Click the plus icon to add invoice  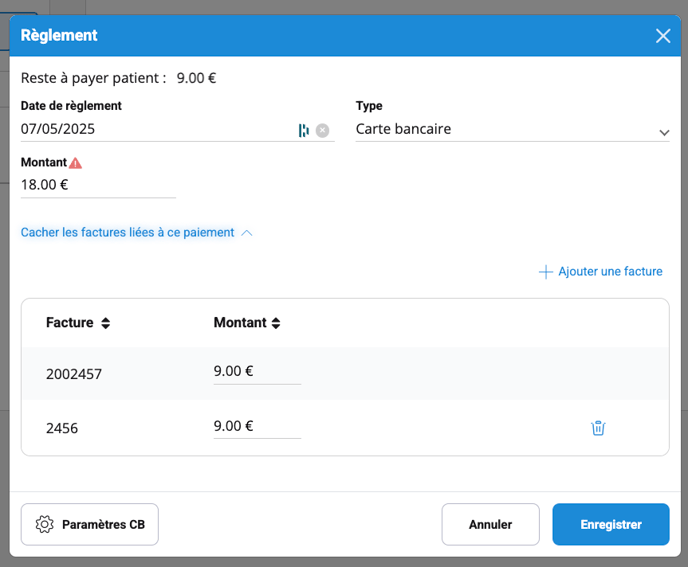pyautogui.click(x=545, y=272)
